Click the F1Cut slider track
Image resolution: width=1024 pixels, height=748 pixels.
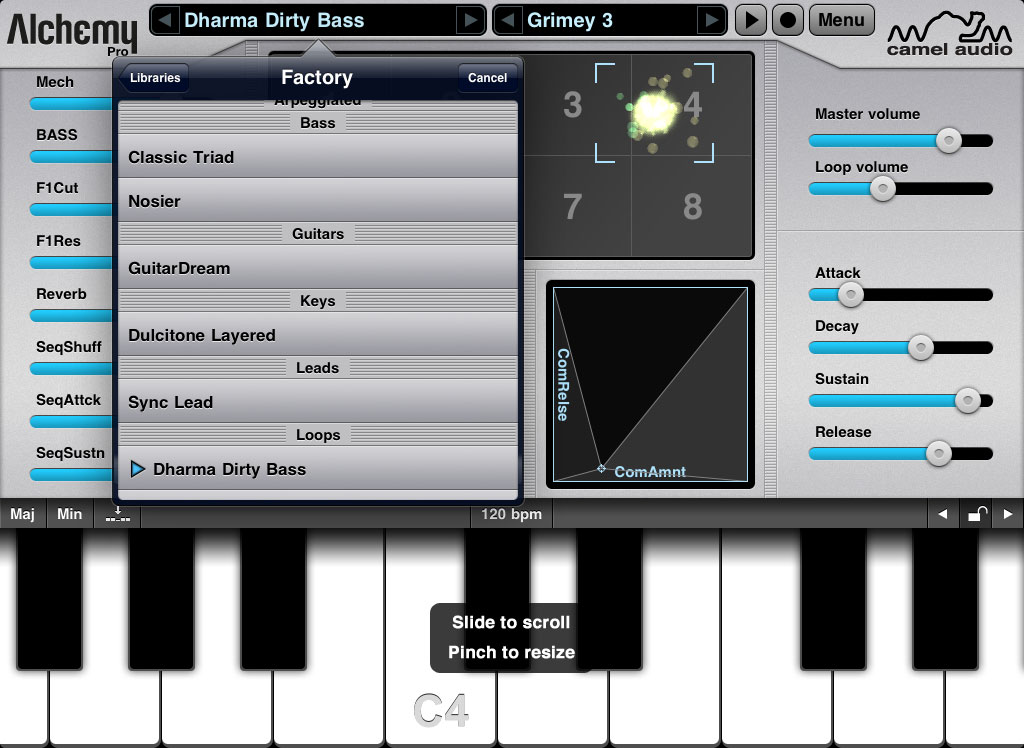(72, 209)
